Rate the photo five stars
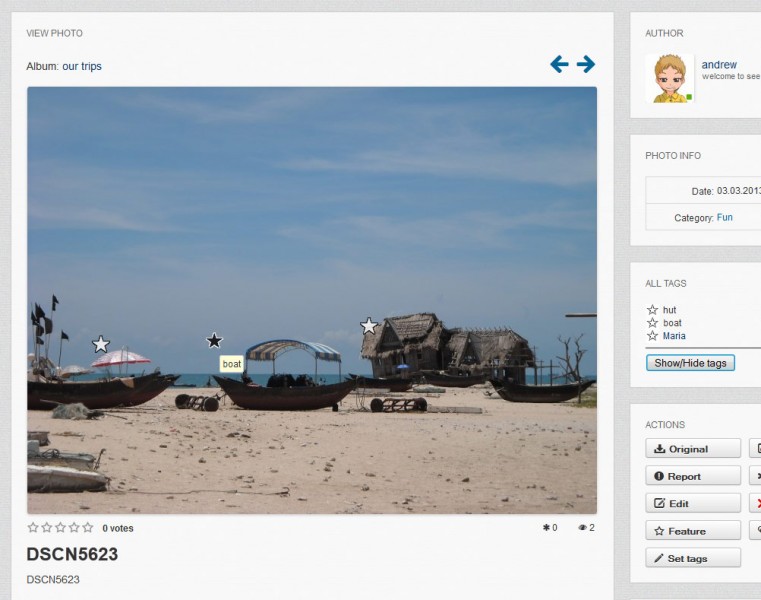 [87, 528]
